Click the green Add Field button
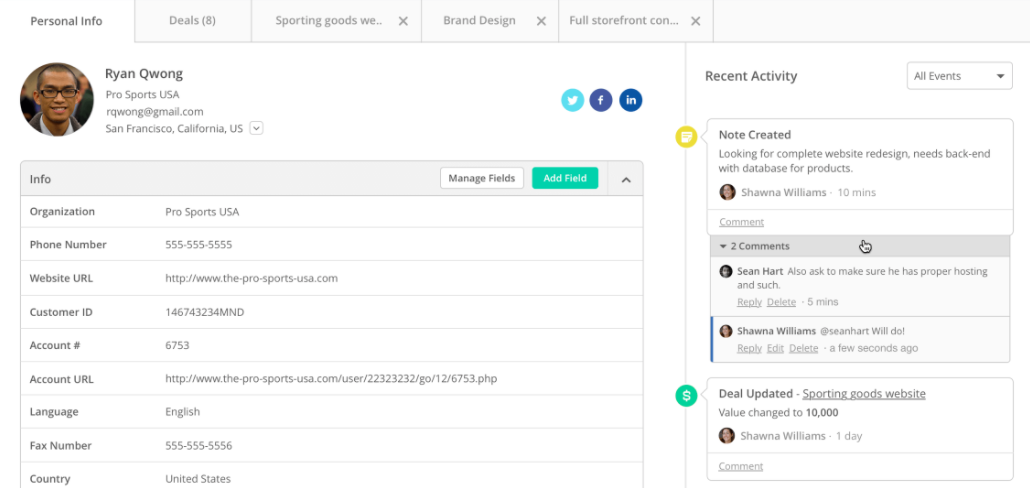 coord(565,178)
